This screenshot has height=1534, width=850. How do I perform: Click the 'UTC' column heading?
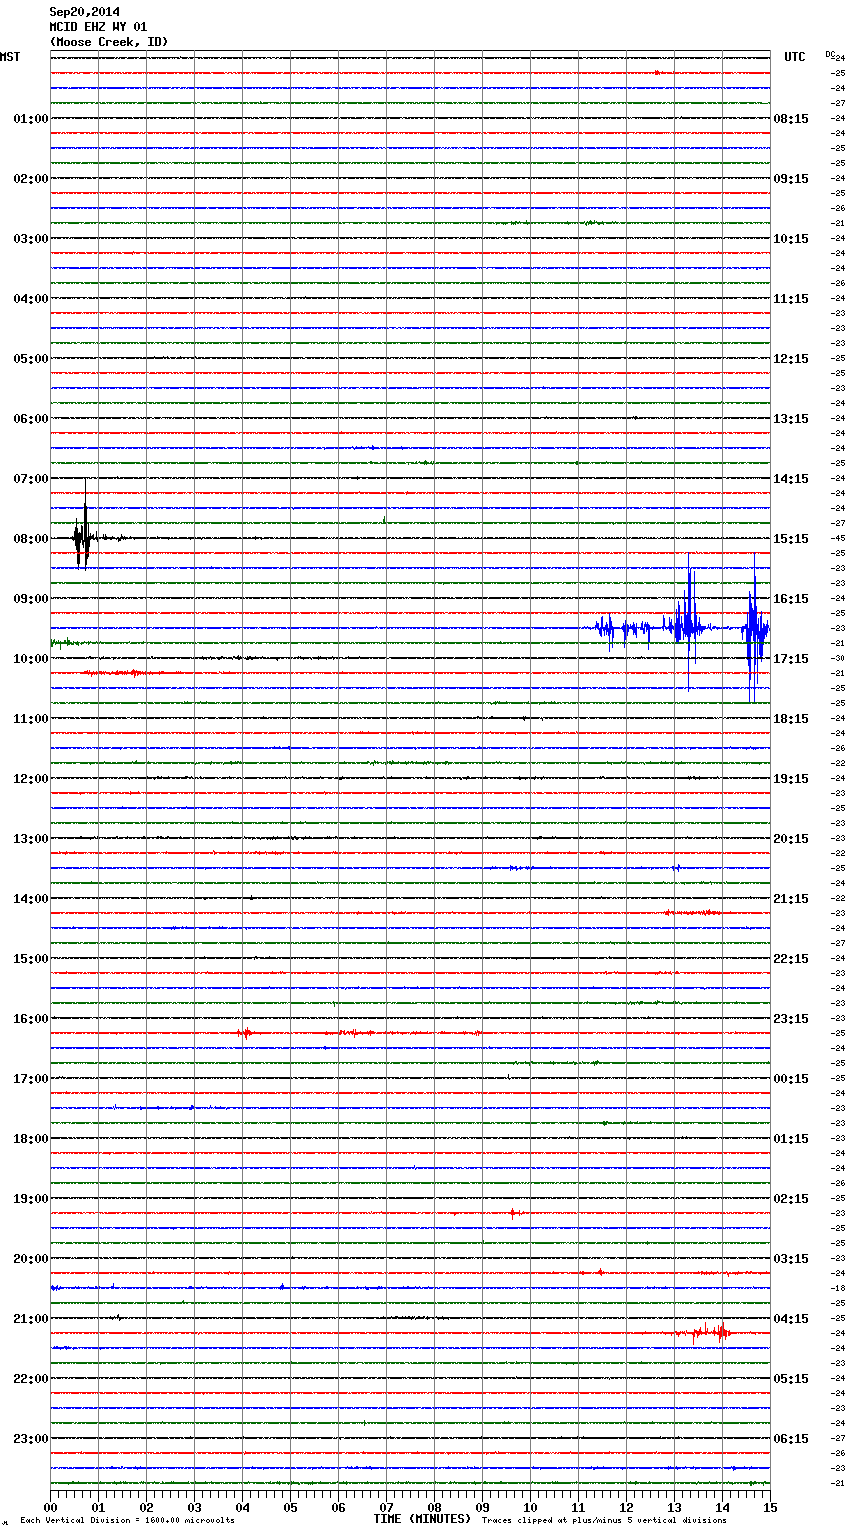(795, 57)
